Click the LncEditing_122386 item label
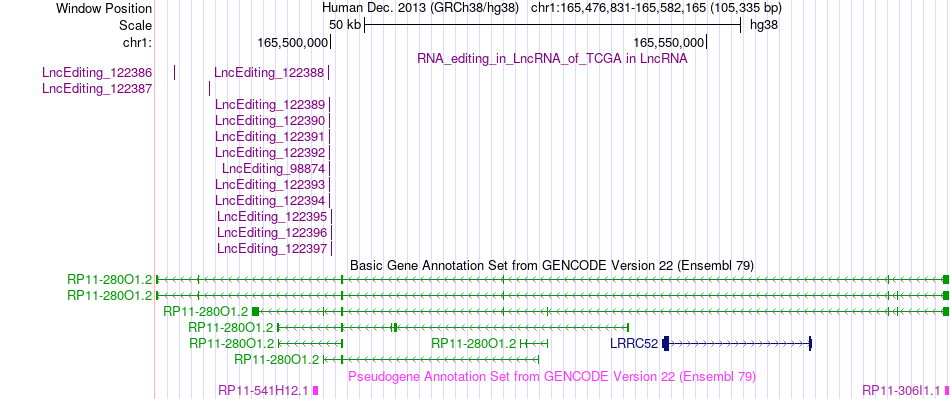 click(97, 73)
